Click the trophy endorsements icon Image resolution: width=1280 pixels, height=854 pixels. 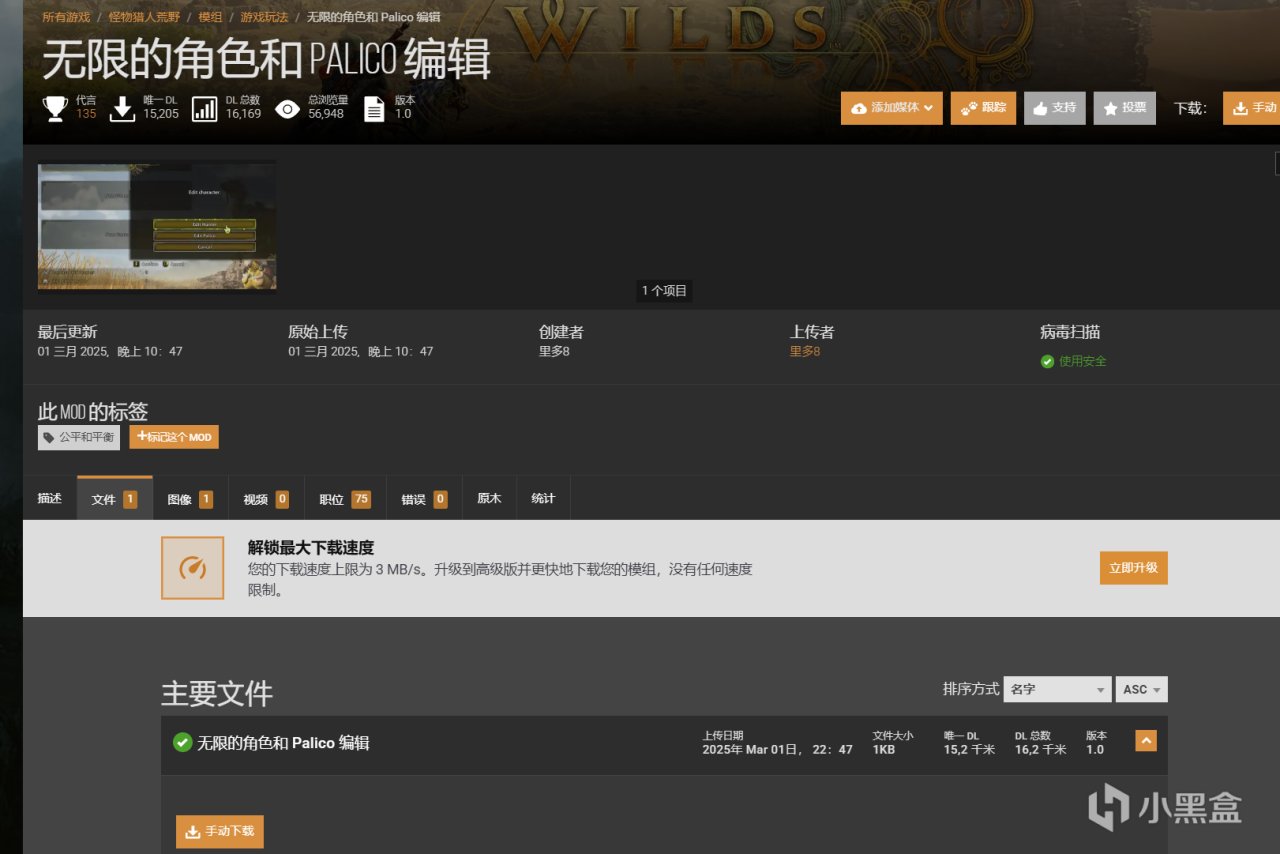(55, 108)
